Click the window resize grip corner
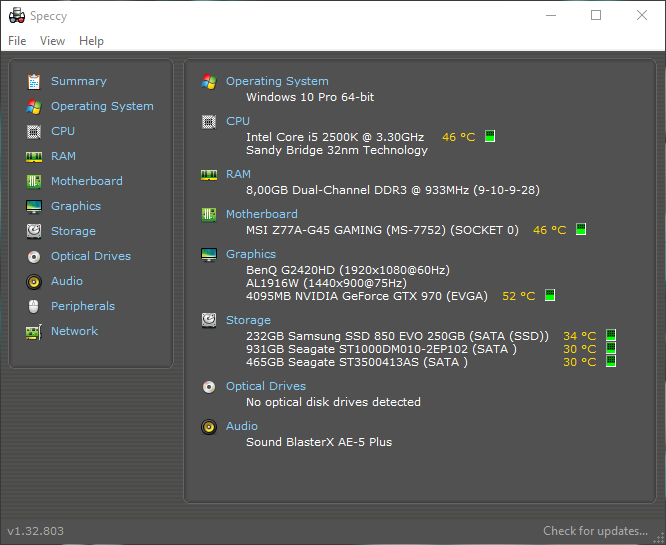The height and width of the screenshot is (545, 666). (659, 538)
